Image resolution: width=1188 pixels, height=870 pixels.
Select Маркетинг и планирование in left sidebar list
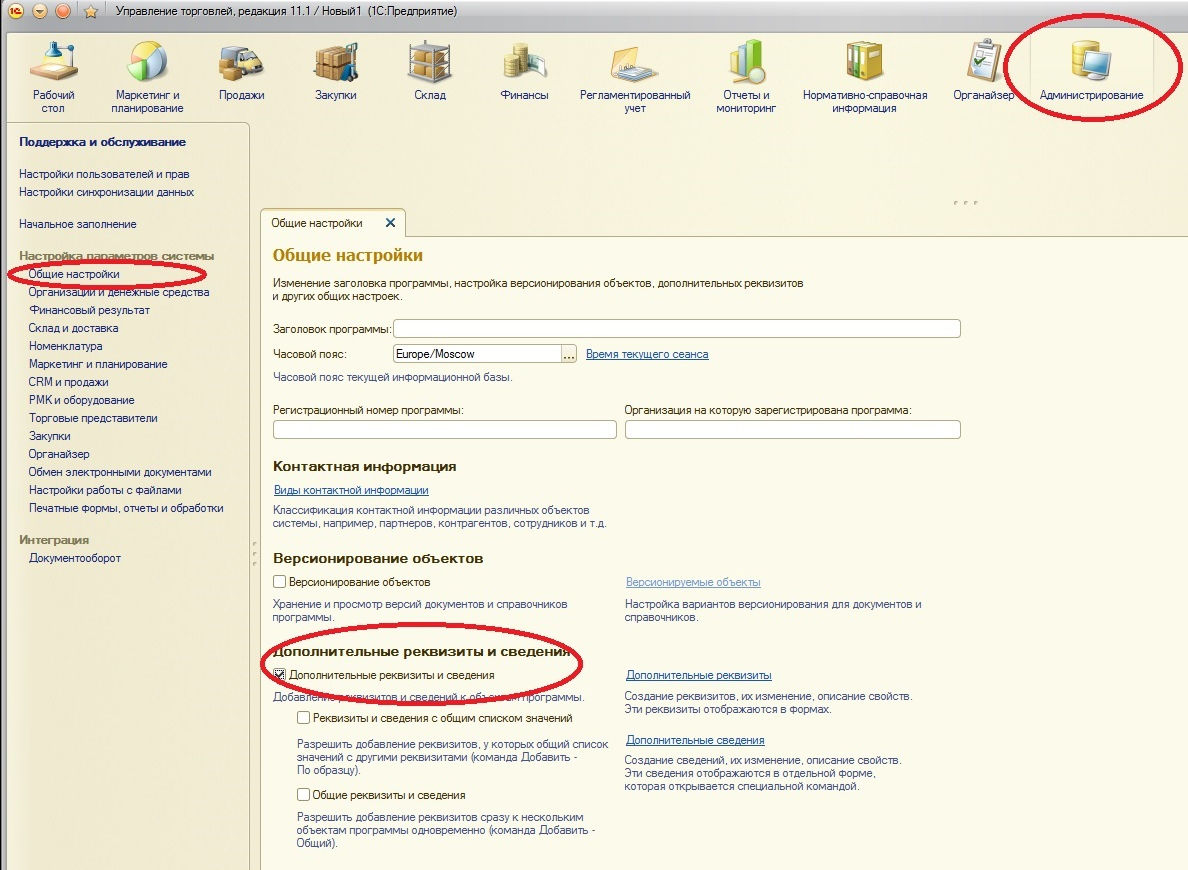pyautogui.click(x=98, y=365)
